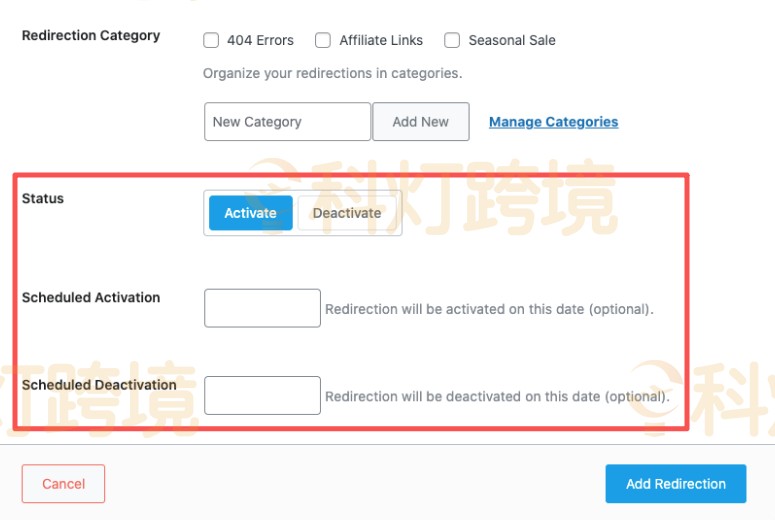Viewport: 775px width, 520px height.
Task: Tick the 404 Errors checkbox
Action: coord(211,41)
